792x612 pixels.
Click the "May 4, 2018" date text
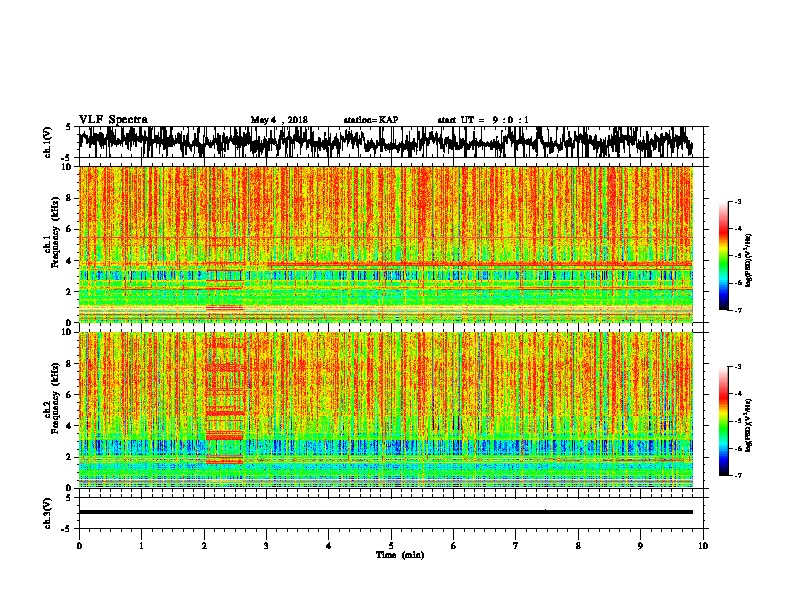pos(279,120)
